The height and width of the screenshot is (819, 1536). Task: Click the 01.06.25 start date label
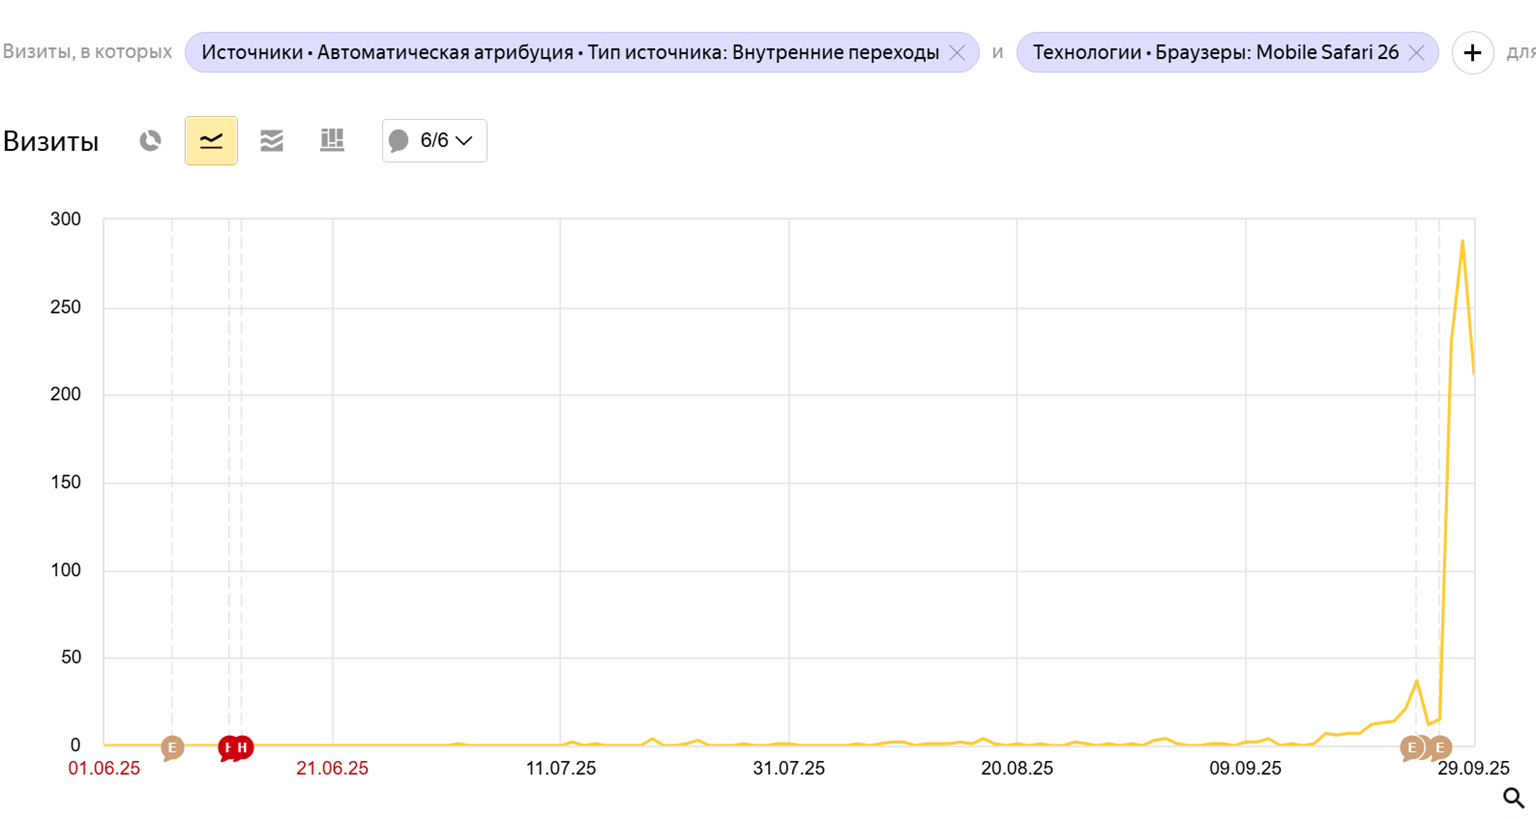click(104, 769)
